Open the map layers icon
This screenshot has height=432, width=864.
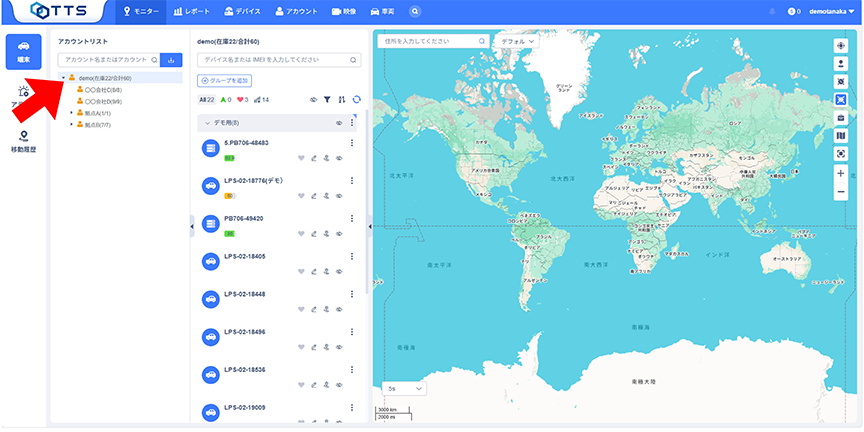coord(840,135)
